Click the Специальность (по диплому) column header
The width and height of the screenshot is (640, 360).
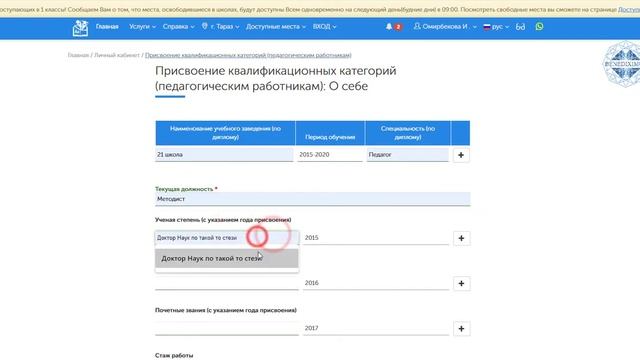(x=408, y=133)
